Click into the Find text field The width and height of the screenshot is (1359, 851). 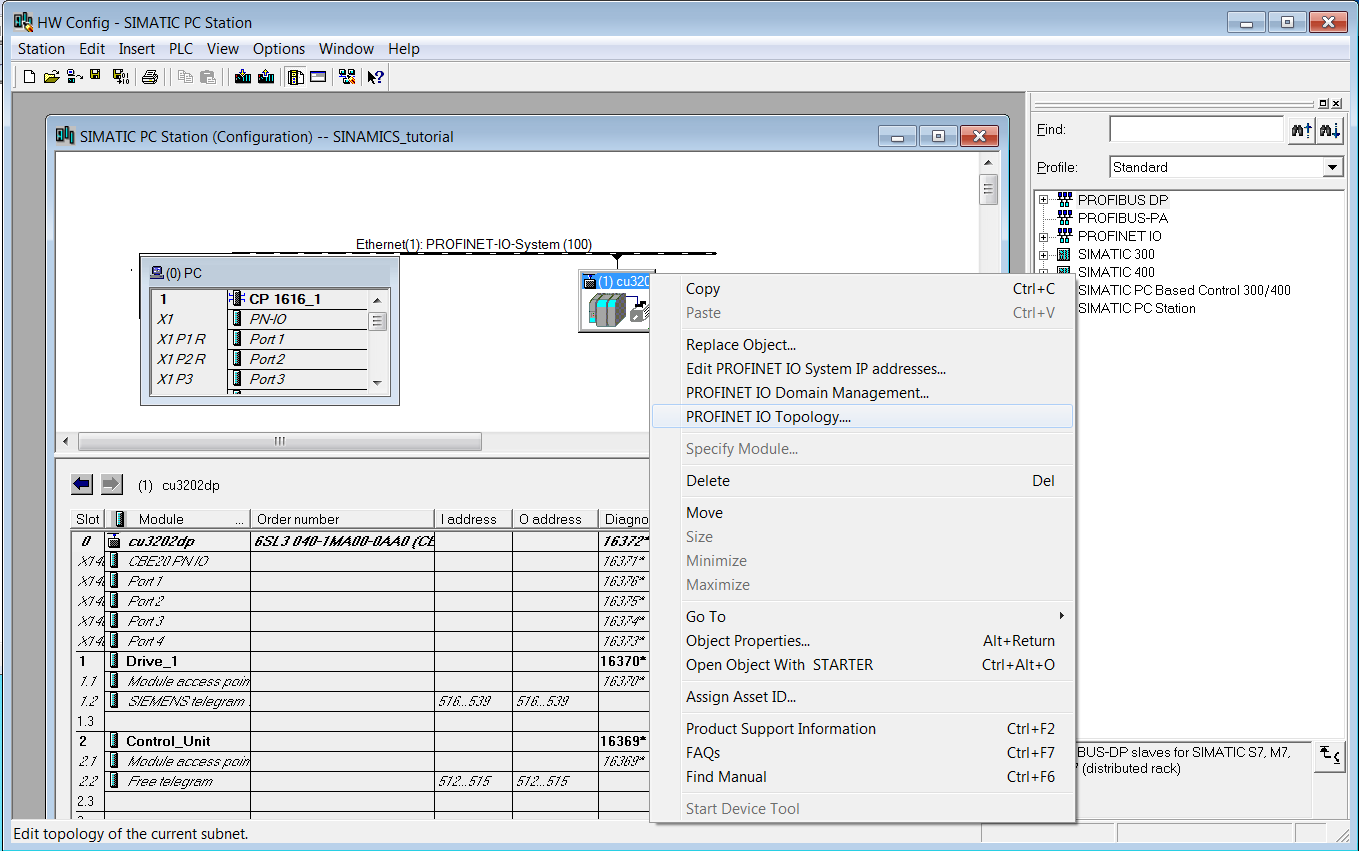pyautogui.click(x=1196, y=129)
